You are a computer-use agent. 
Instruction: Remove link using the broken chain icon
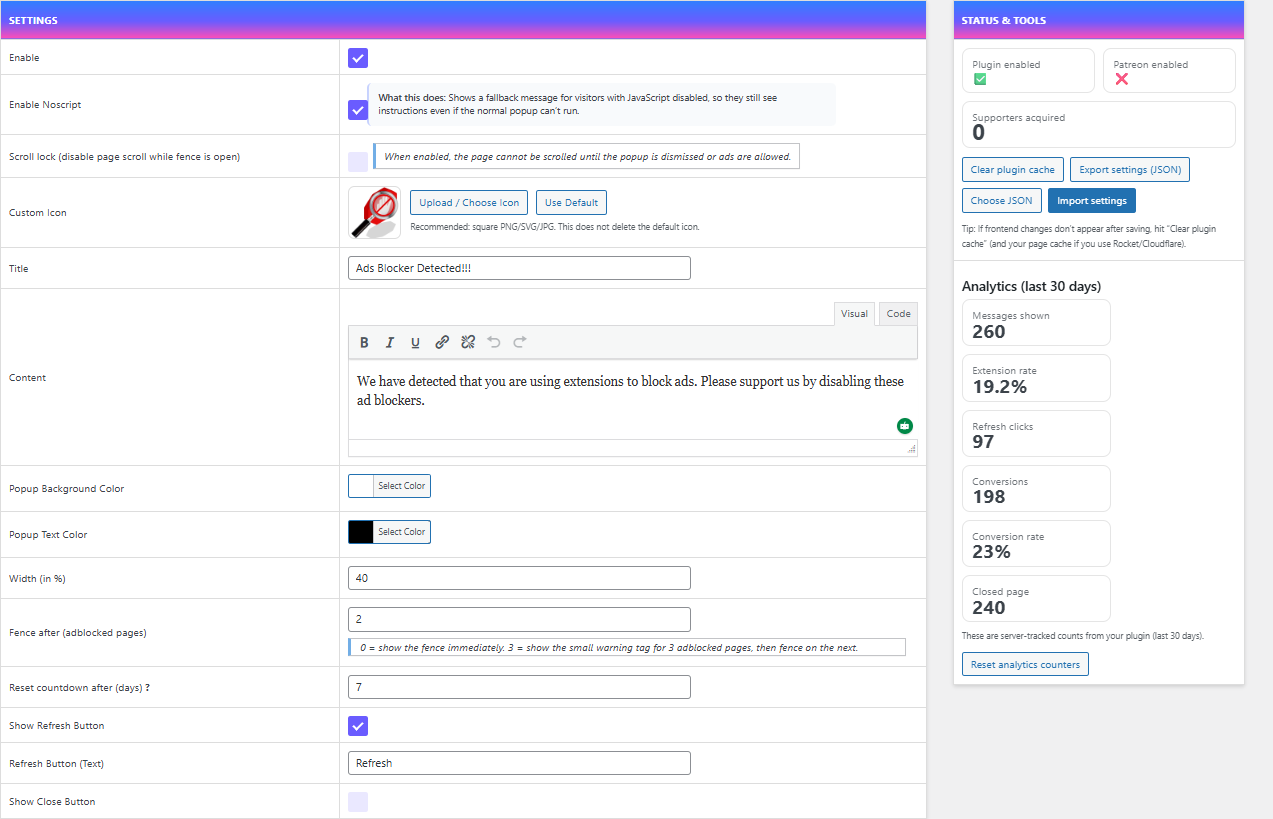pyautogui.click(x=467, y=342)
